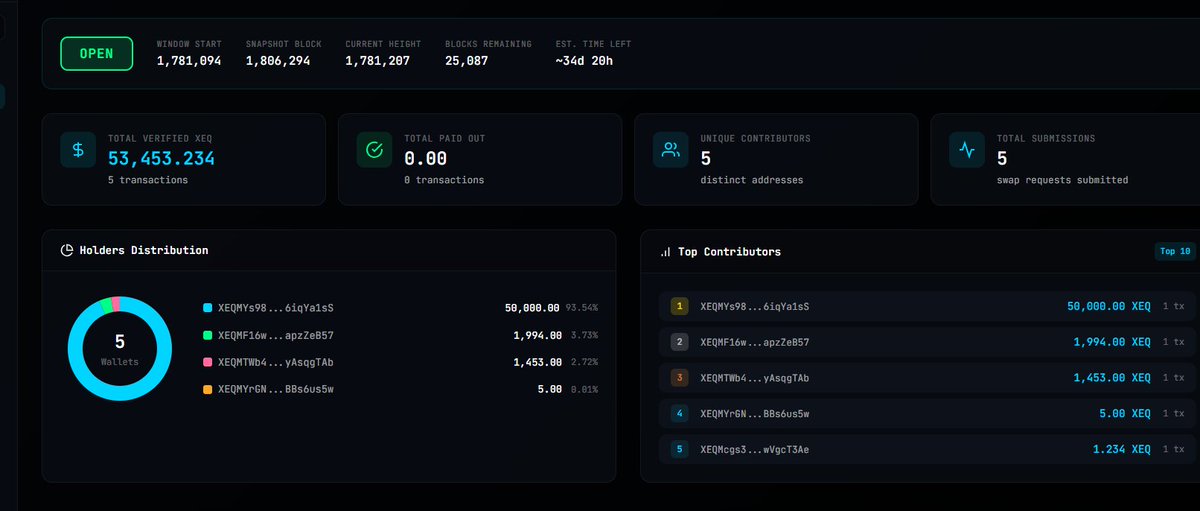Click the rank 3 badge in Top Contributors

click(x=680, y=378)
